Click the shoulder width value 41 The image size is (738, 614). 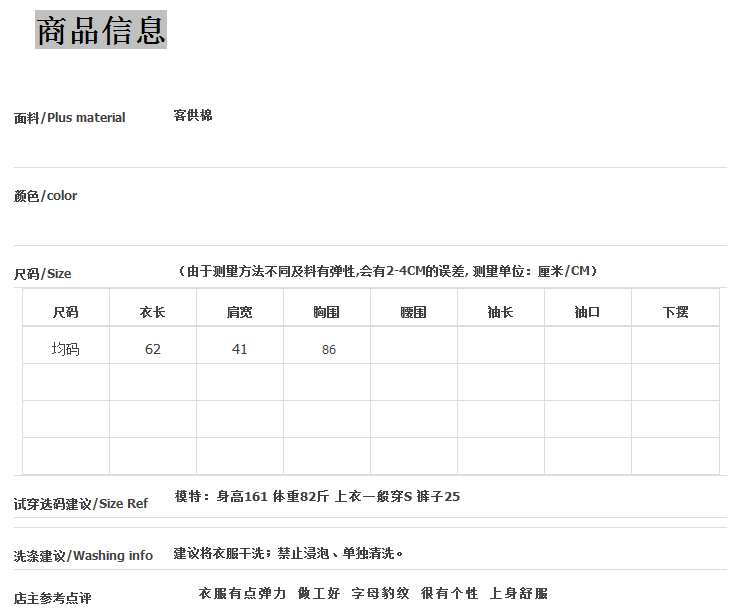point(239,349)
